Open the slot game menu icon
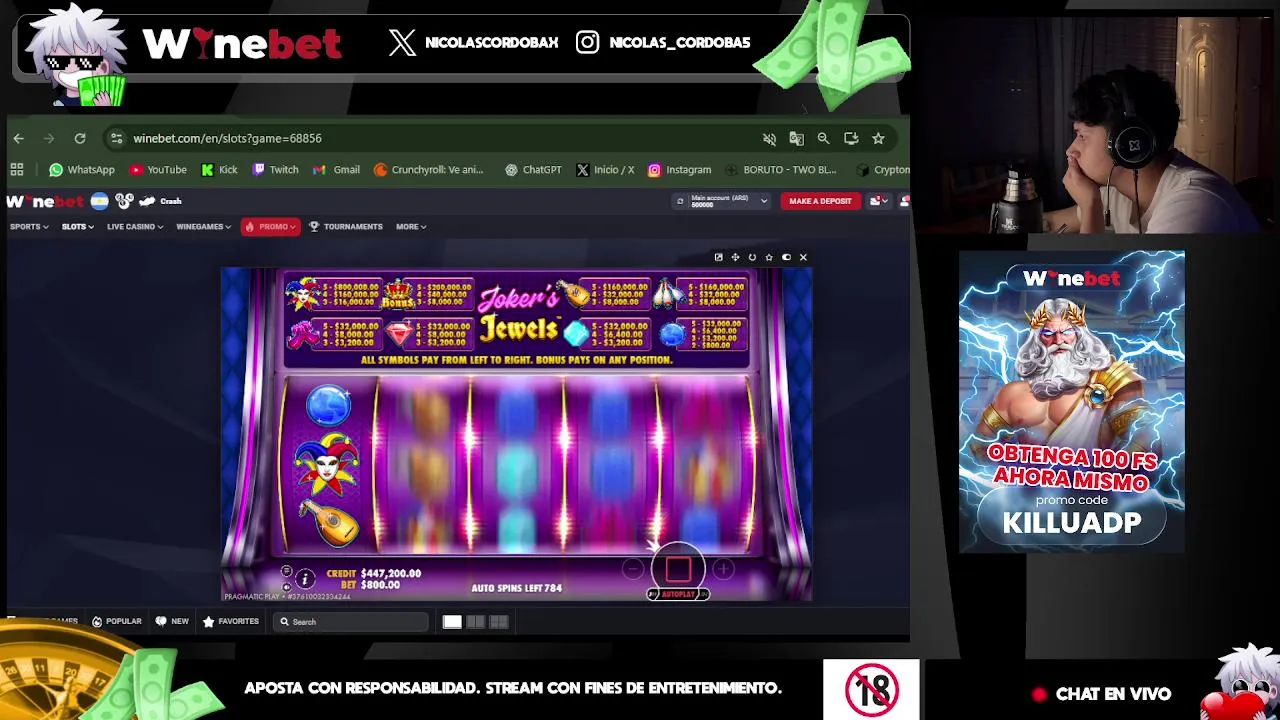Image resolution: width=1280 pixels, height=720 pixels. [x=286, y=572]
